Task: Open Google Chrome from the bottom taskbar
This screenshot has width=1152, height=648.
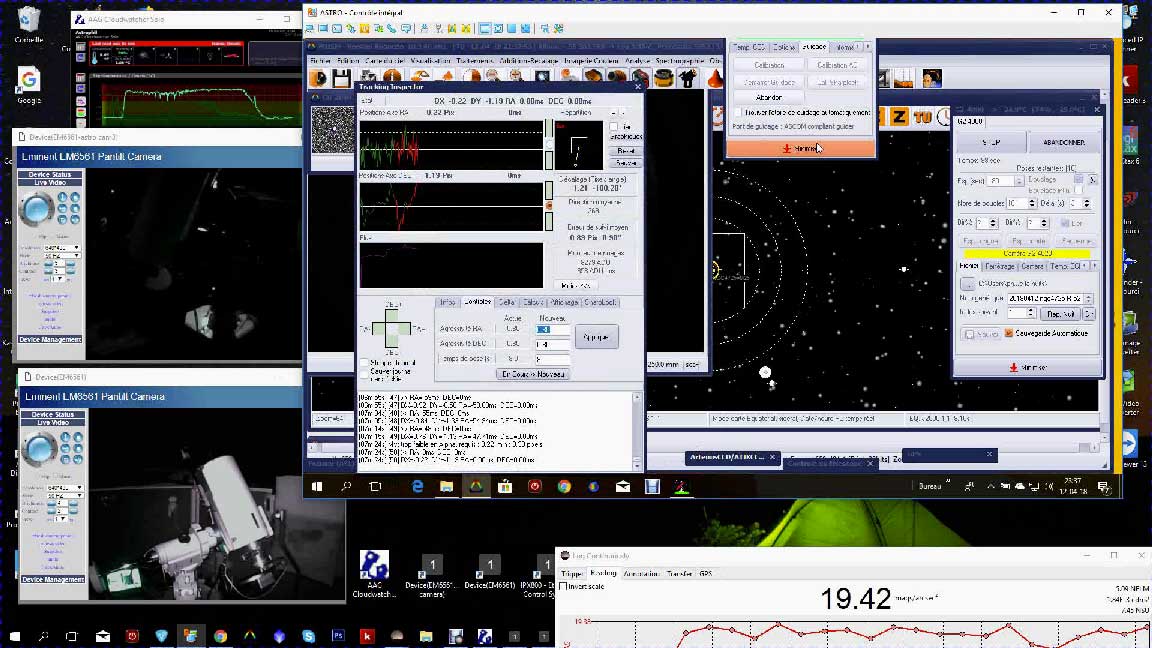Action: (x=220, y=636)
